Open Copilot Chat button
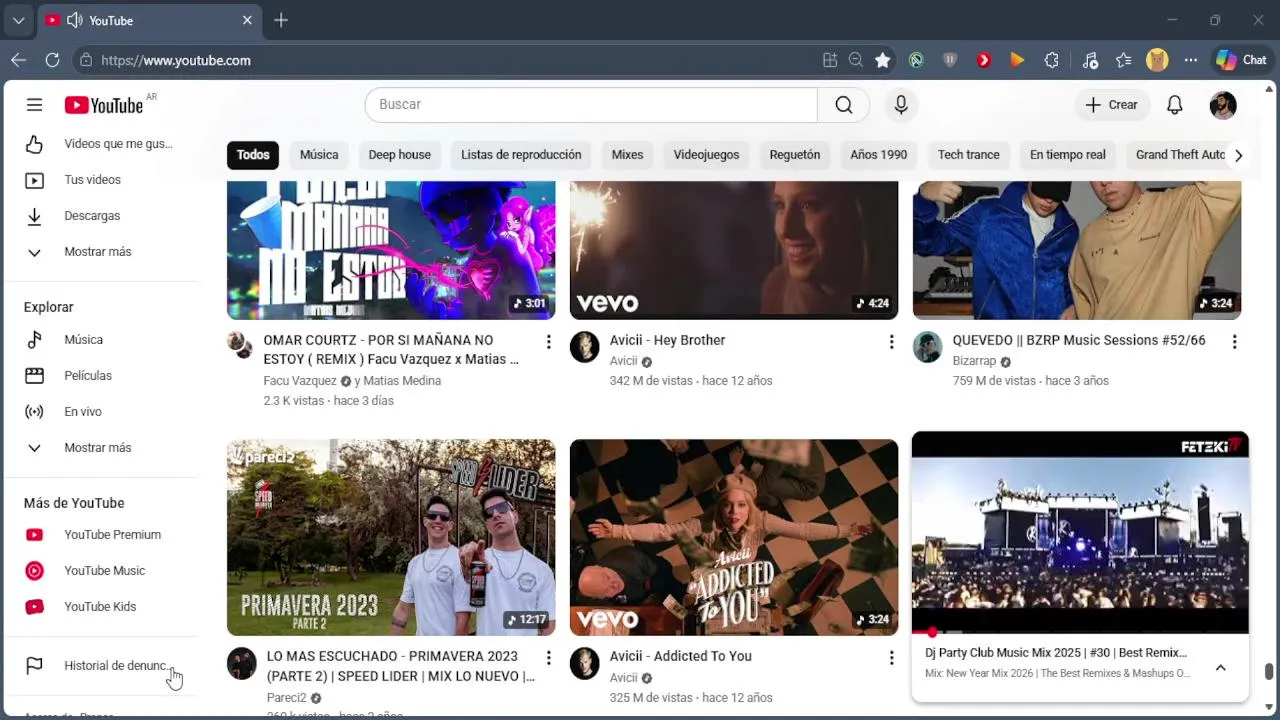Viewport: 1280px width, 720px height. click(x=1241, y=60)
